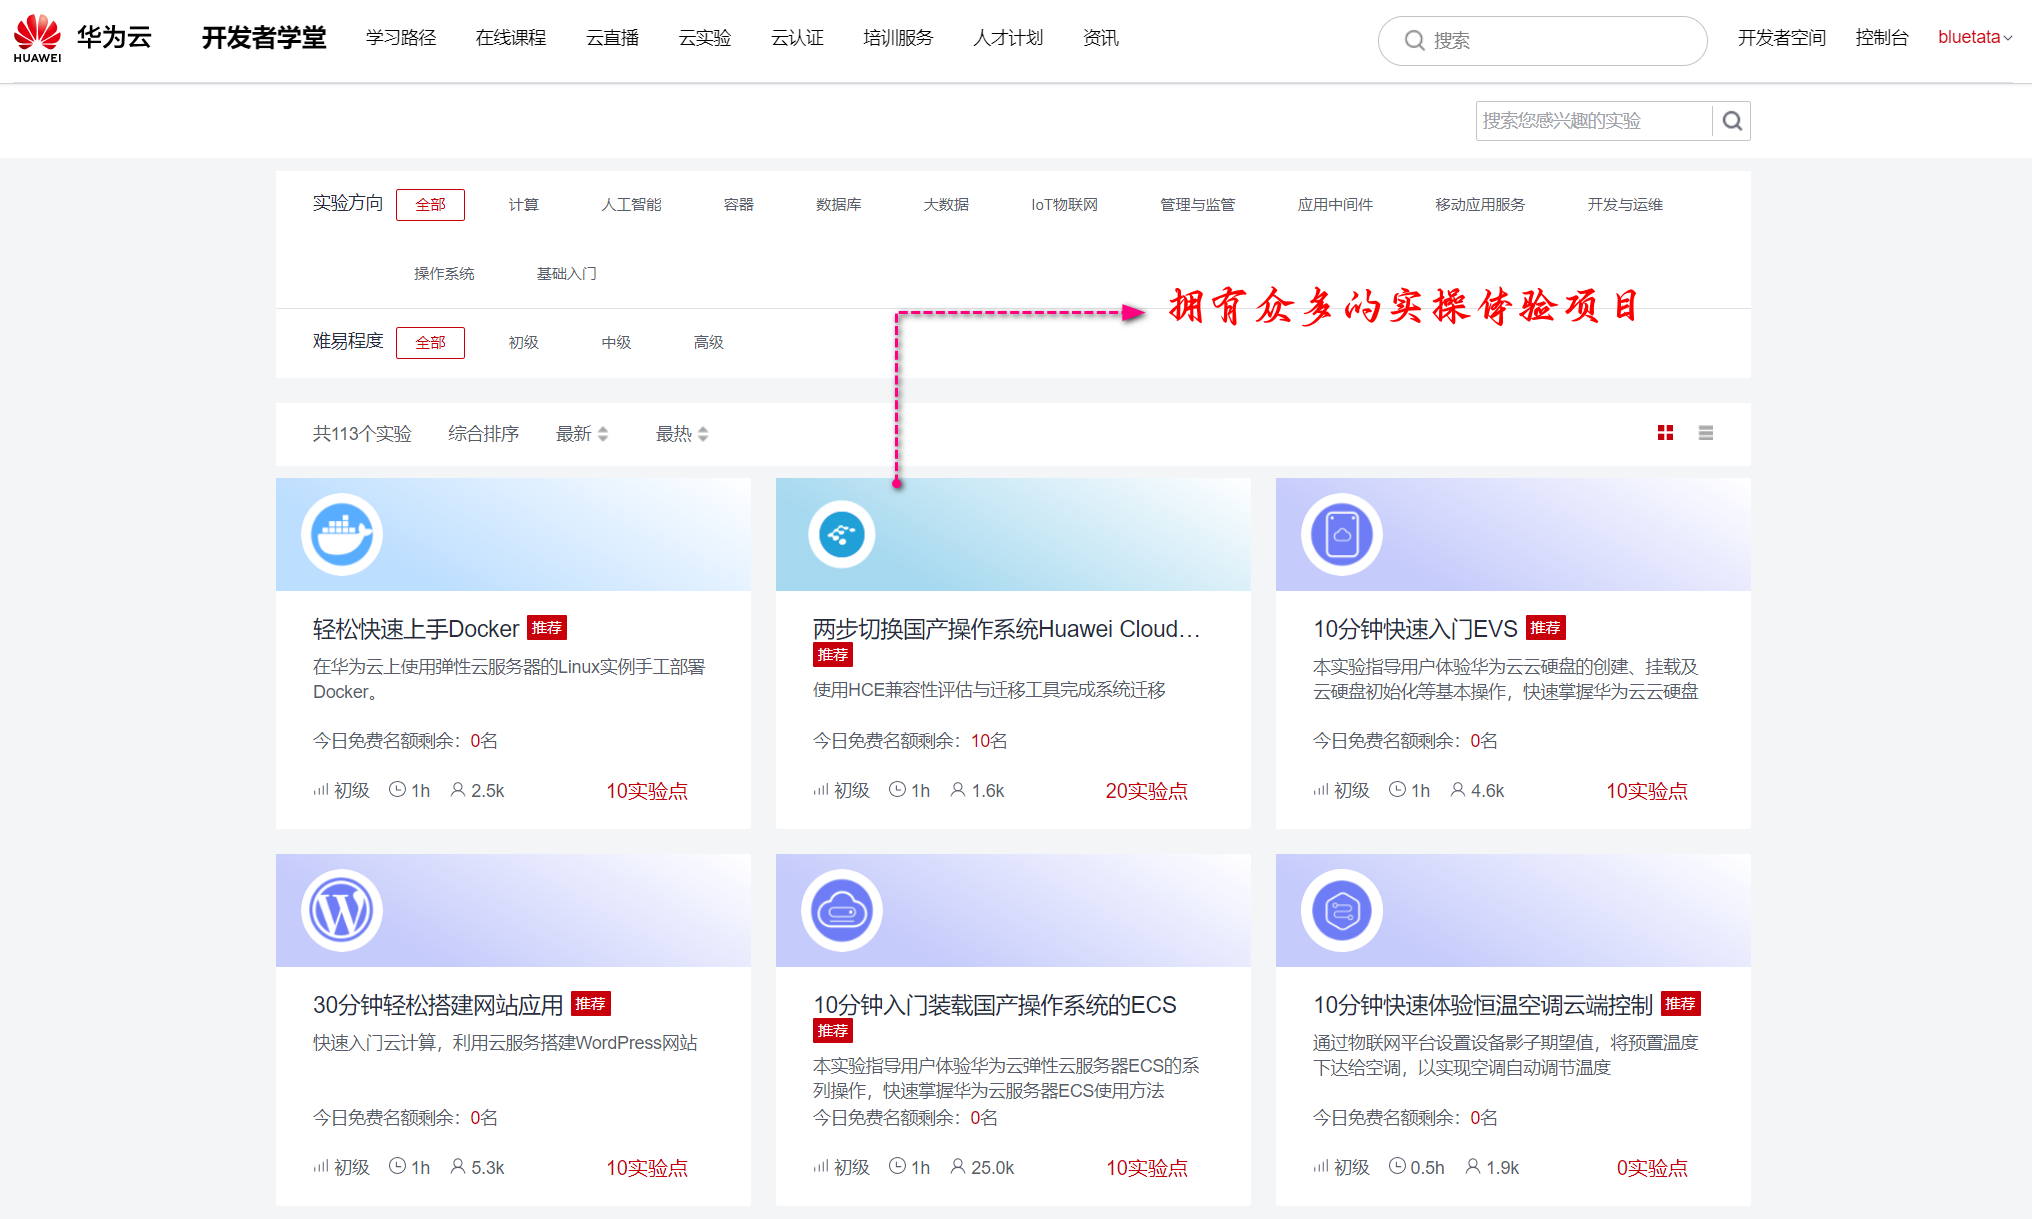Viewport: 2032px width, 1219px height.
Task: Click the lab search magnifier icon
Action: pyautogui.click(x=1732, y=121)
